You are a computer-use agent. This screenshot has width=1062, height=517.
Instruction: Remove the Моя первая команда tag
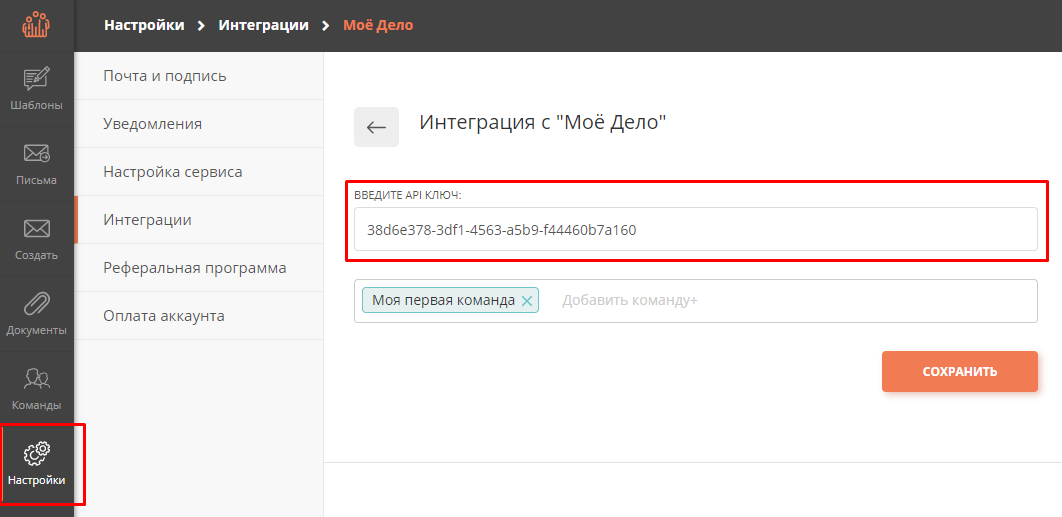coord(527,301)
